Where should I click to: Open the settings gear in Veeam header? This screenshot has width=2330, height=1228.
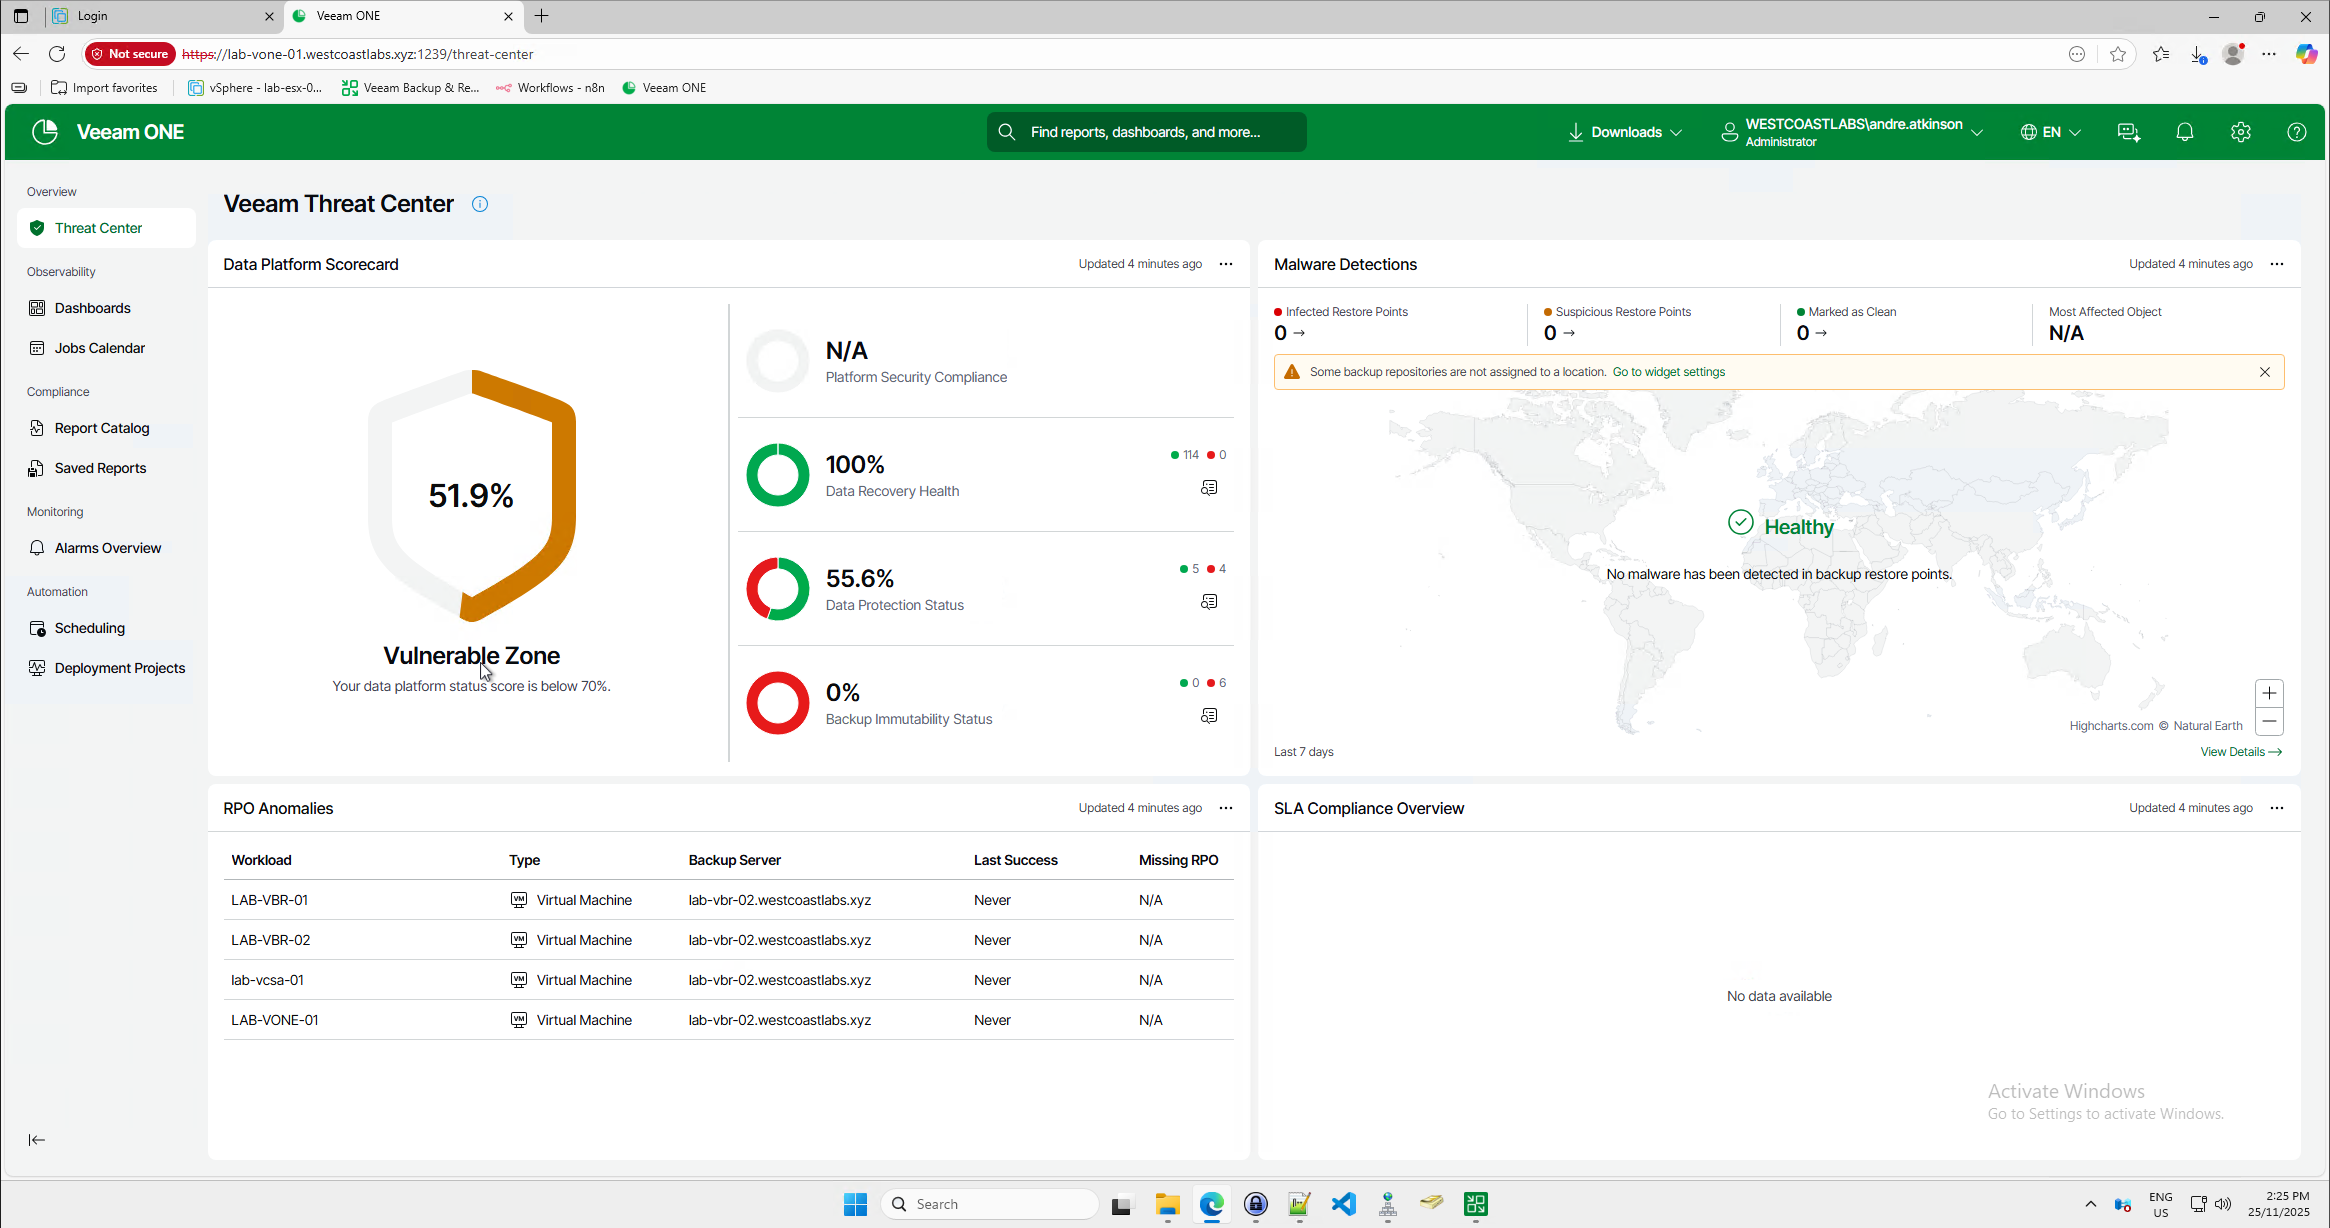click(x=2240, y=132)
